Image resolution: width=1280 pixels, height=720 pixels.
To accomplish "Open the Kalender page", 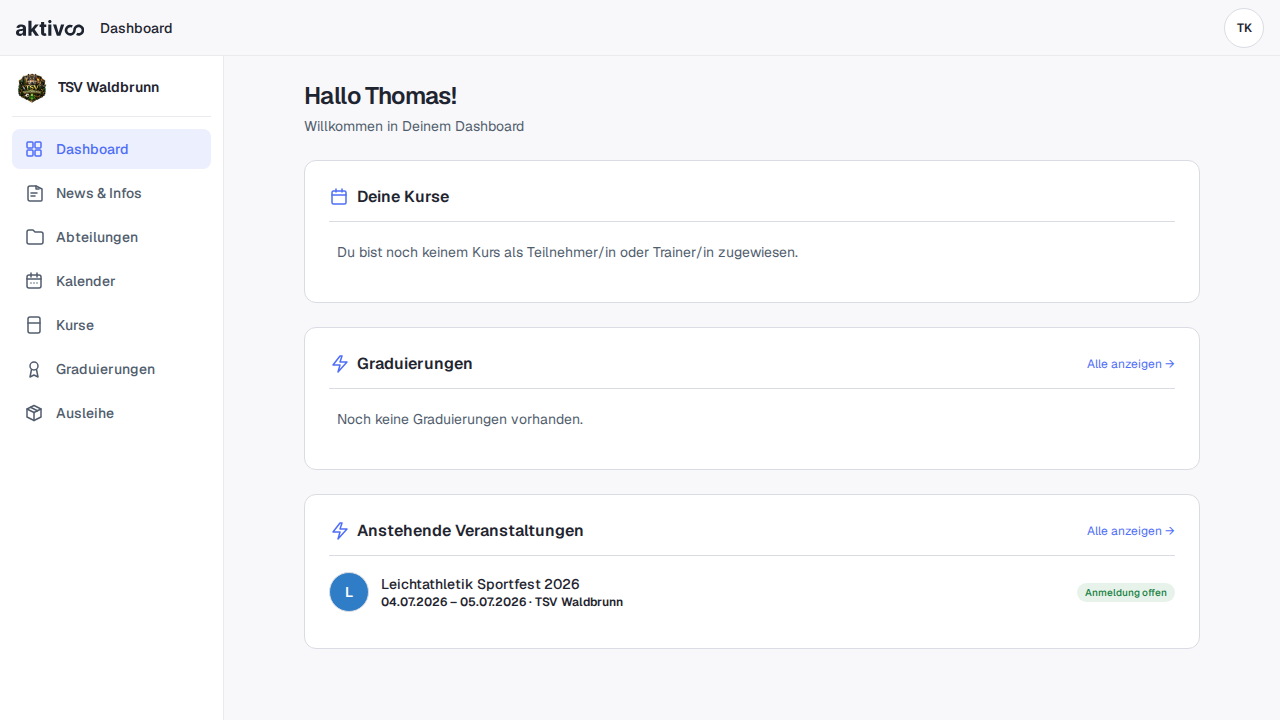I will 111,281.
